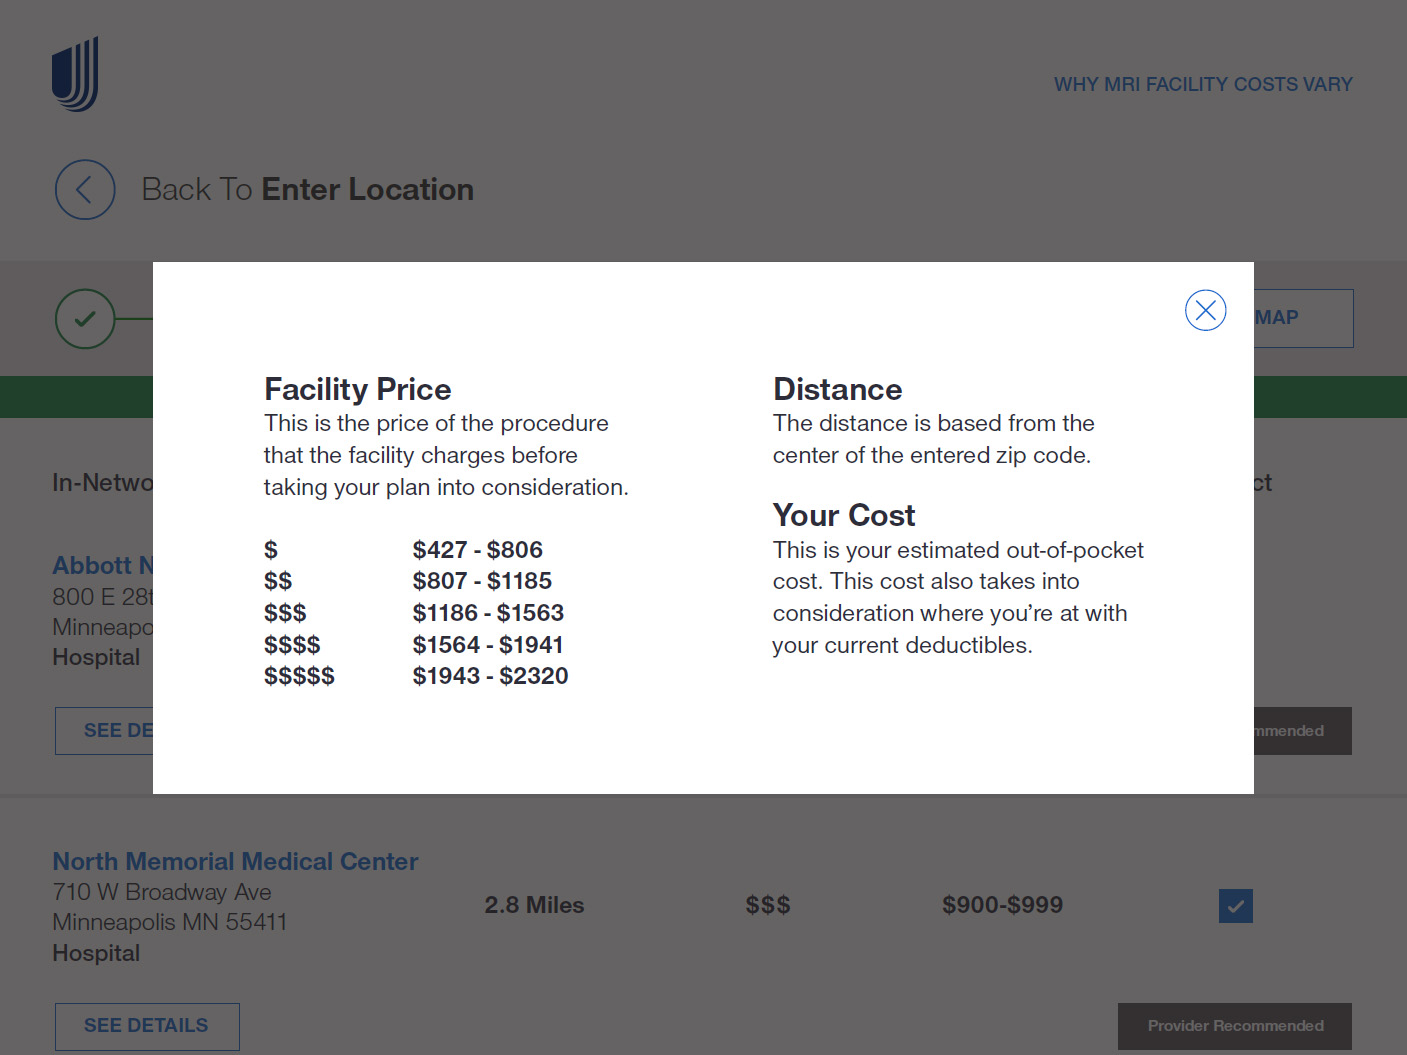Click the Facility Price heading

tap(357, 389)
